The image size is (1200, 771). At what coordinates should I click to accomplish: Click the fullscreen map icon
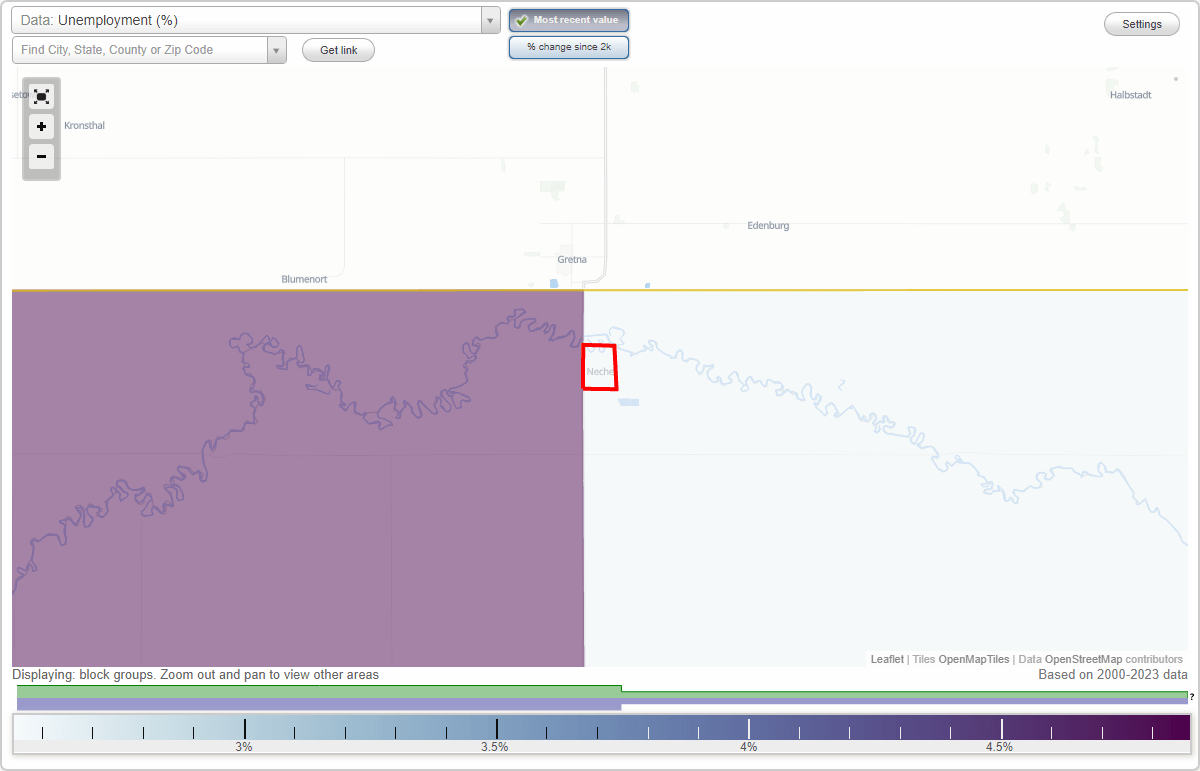click(41, 96)
